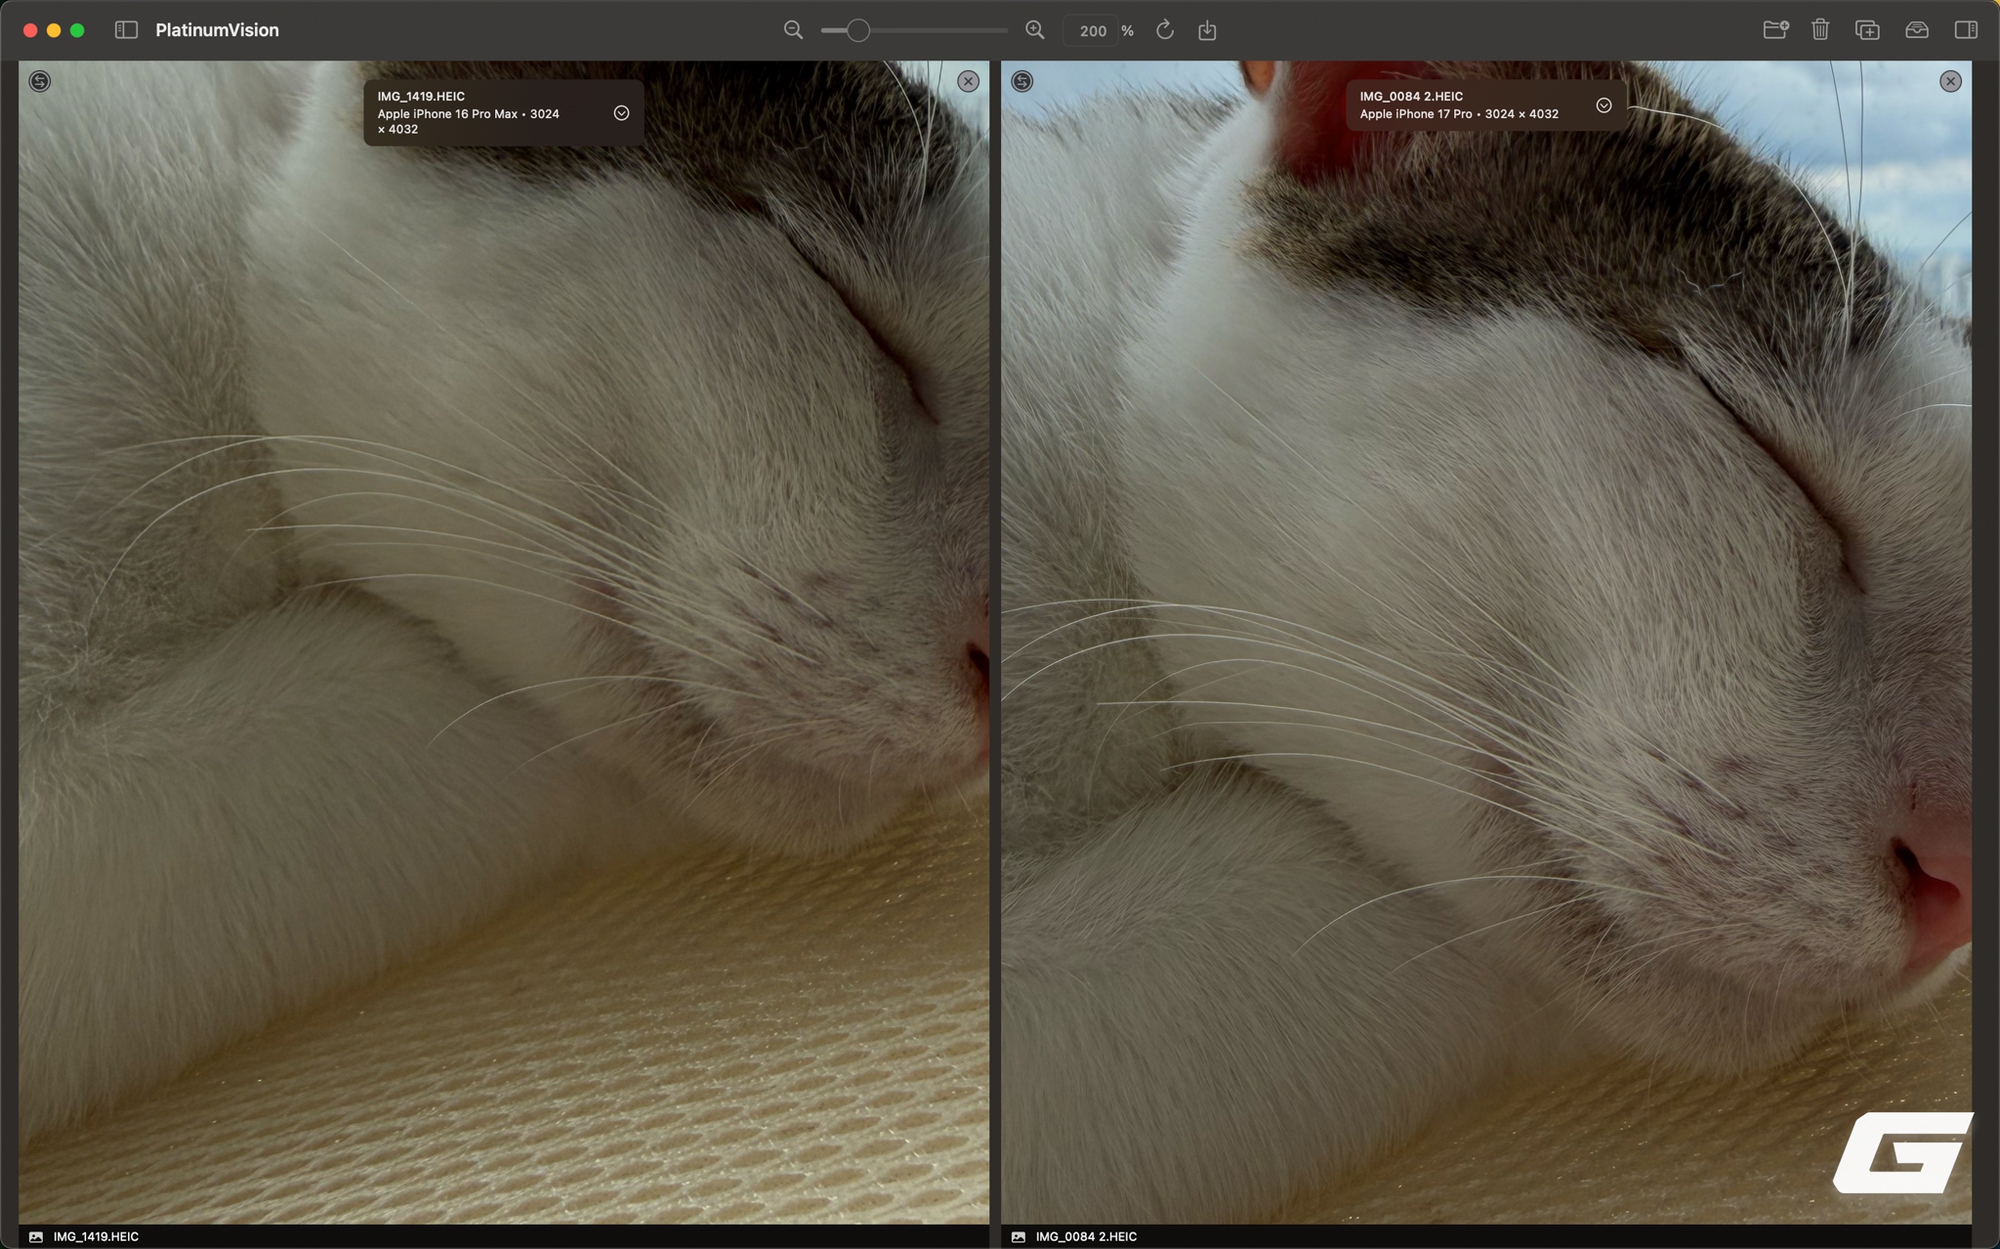Click the 200 zoom percentage field
The height and width of the screenshot is (1249, 2000).
(1092, 31)
